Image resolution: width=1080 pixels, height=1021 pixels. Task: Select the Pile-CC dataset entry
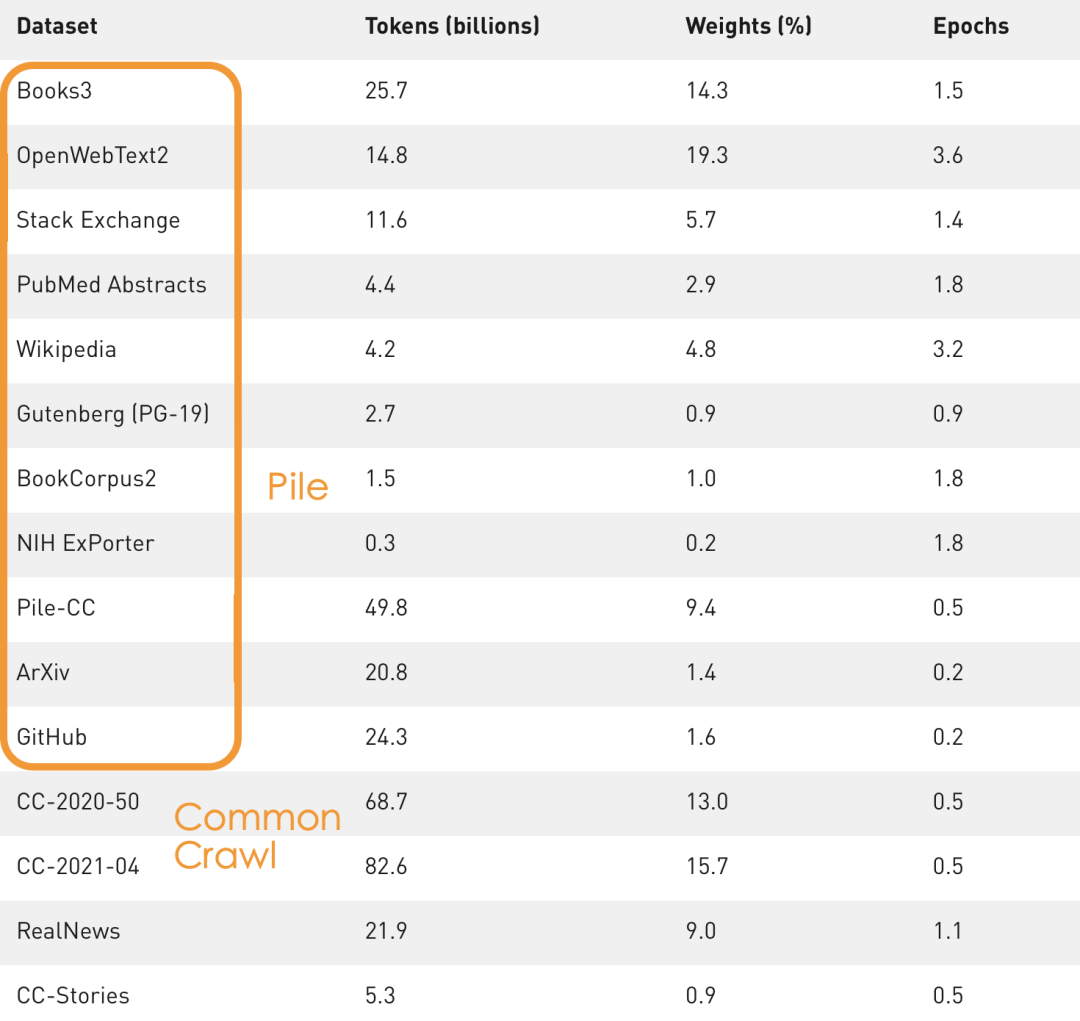pyautogui.click(x=56, y=608)
